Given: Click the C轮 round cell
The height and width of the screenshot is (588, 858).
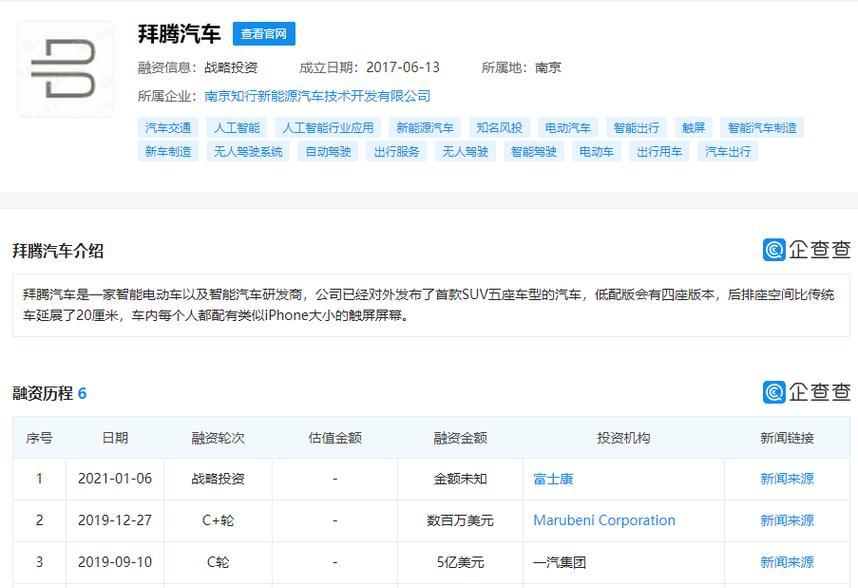Looking at the screenshot, I should pos(218,562).
